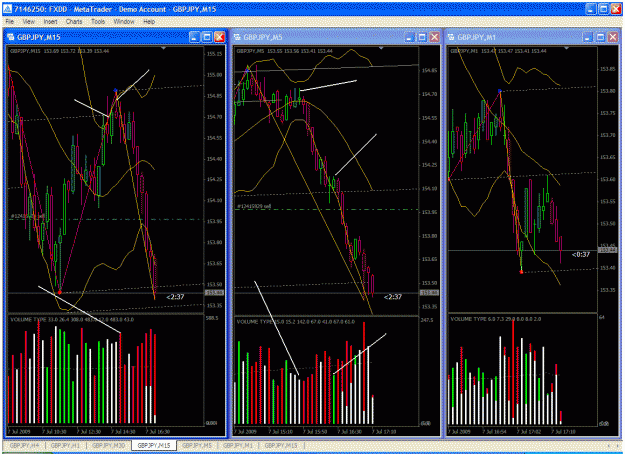This screenshot has width=625, height=454.
Task: Switch to the GBPJPY,M30 chart tab
Action: tap(108, 445)
